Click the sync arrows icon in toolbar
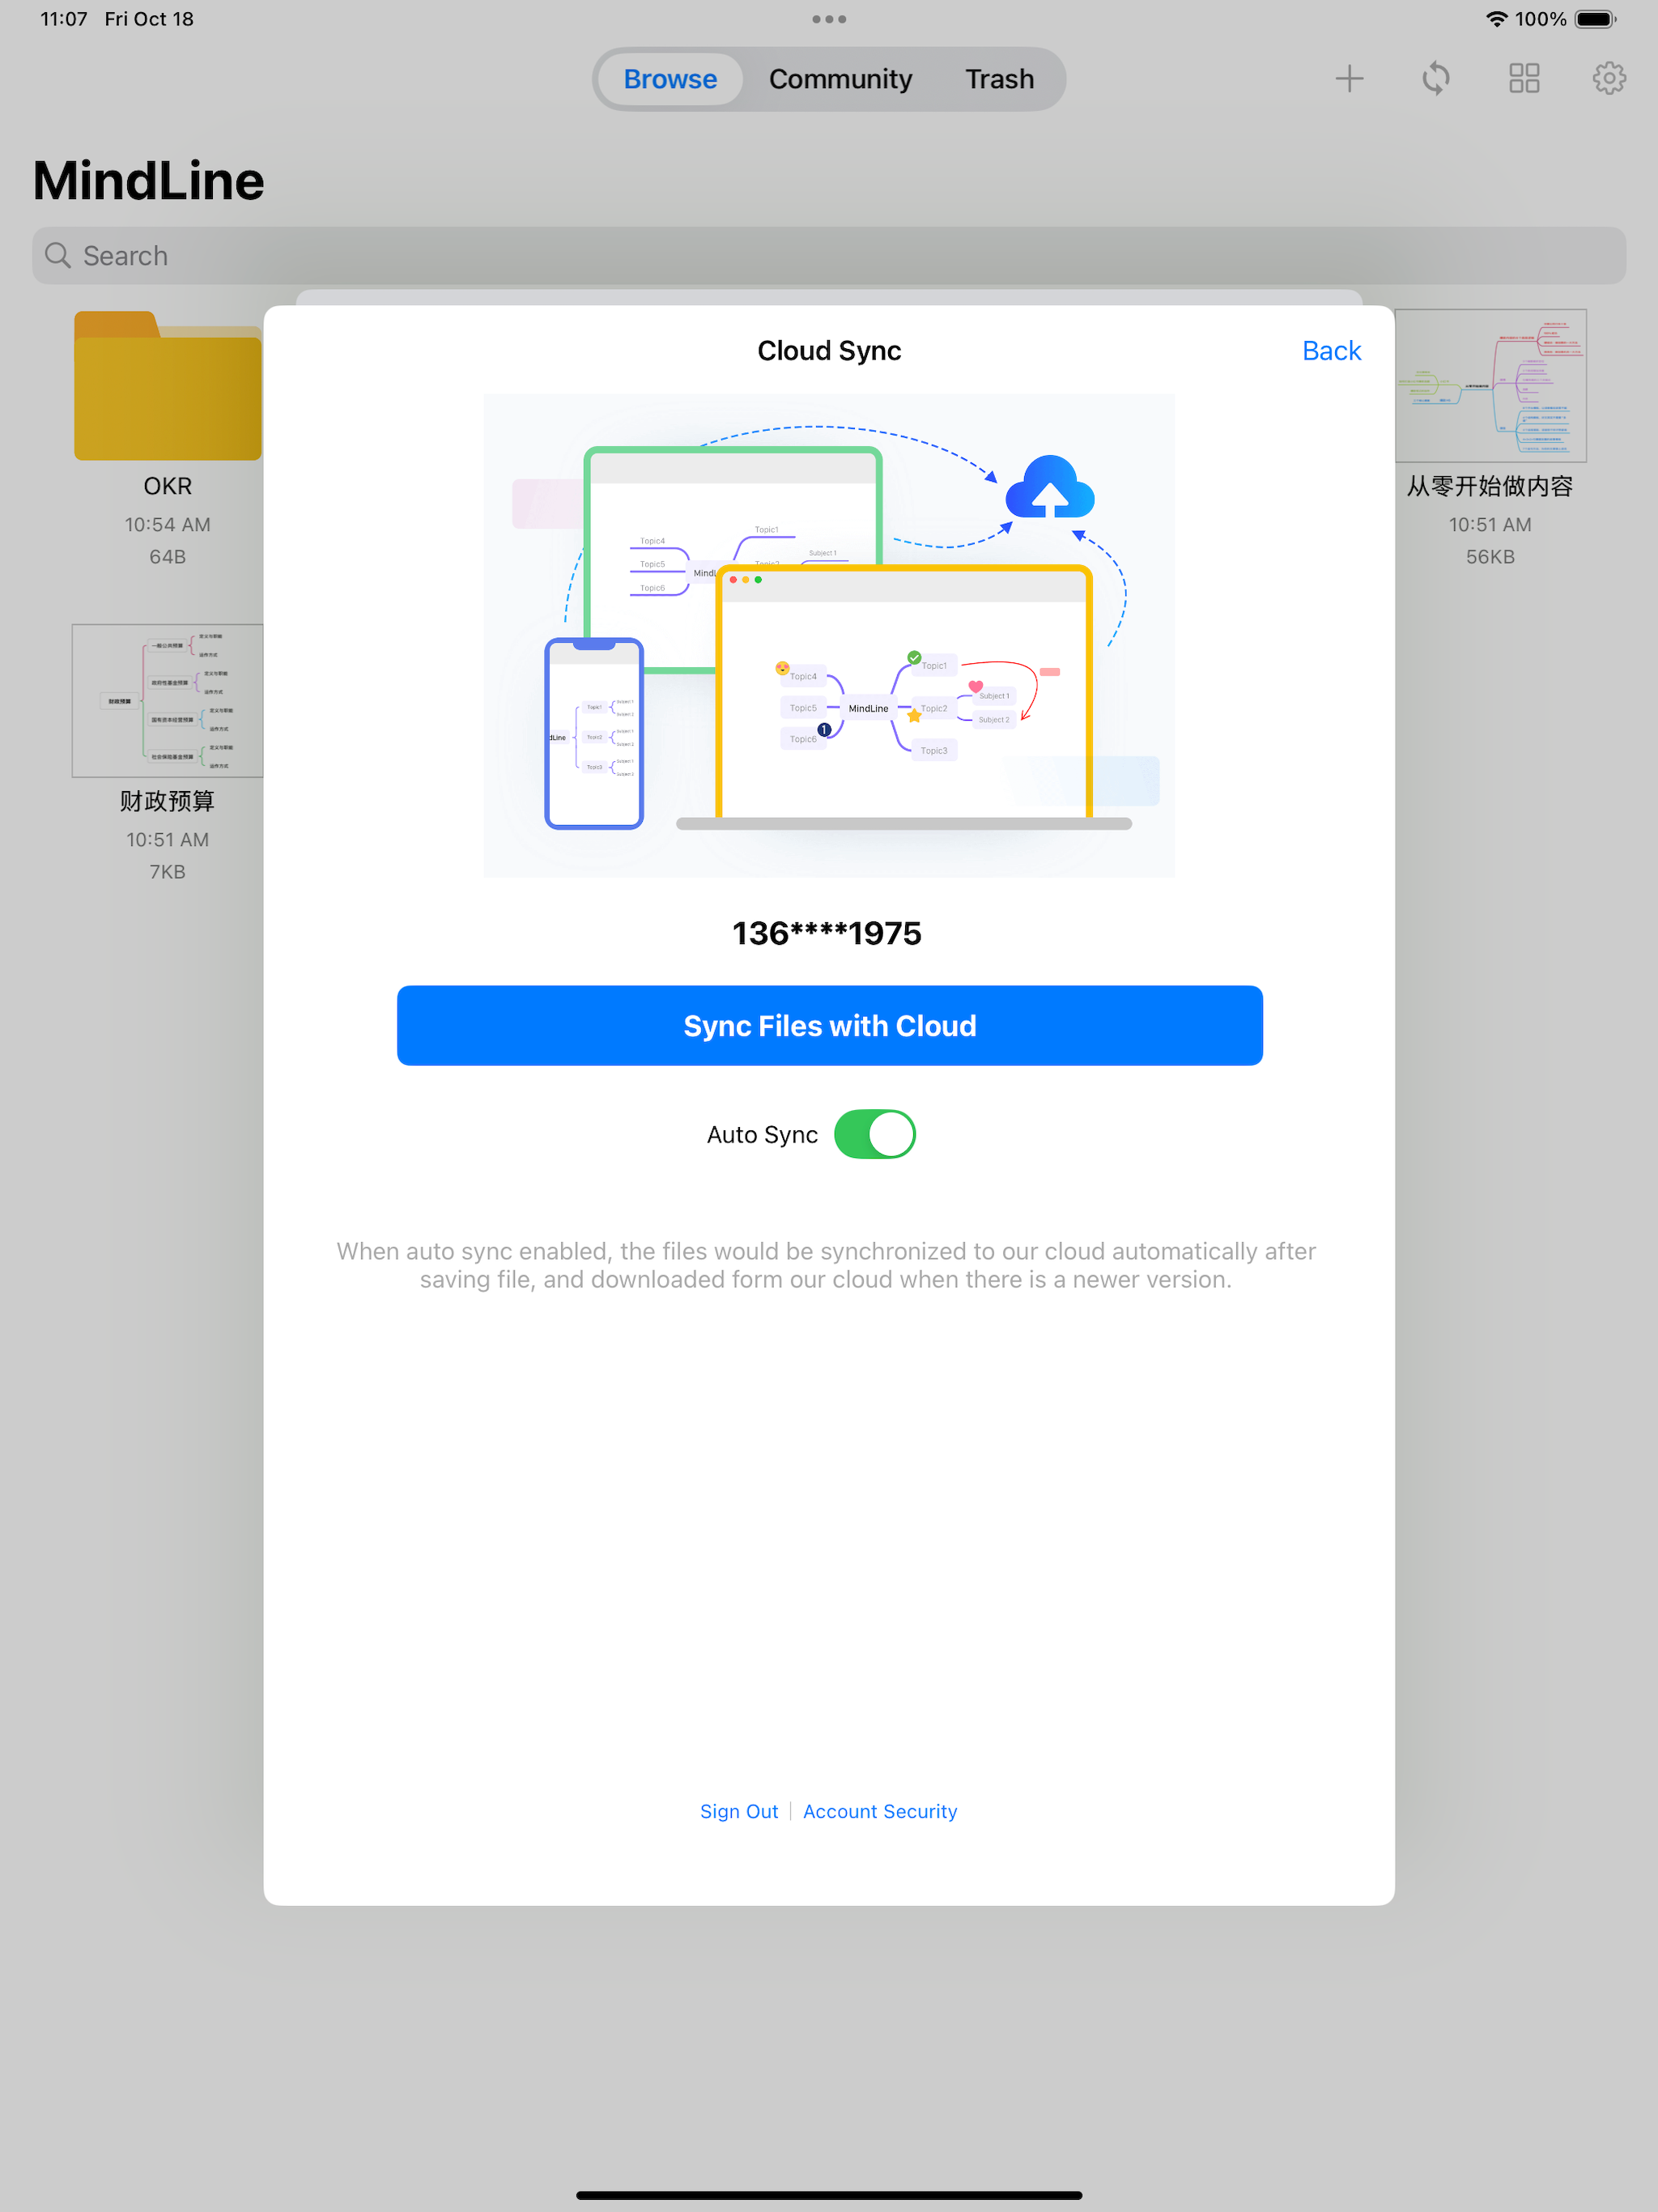The height and width of the screenshot is (2212, 1658). click(1435, 78)
